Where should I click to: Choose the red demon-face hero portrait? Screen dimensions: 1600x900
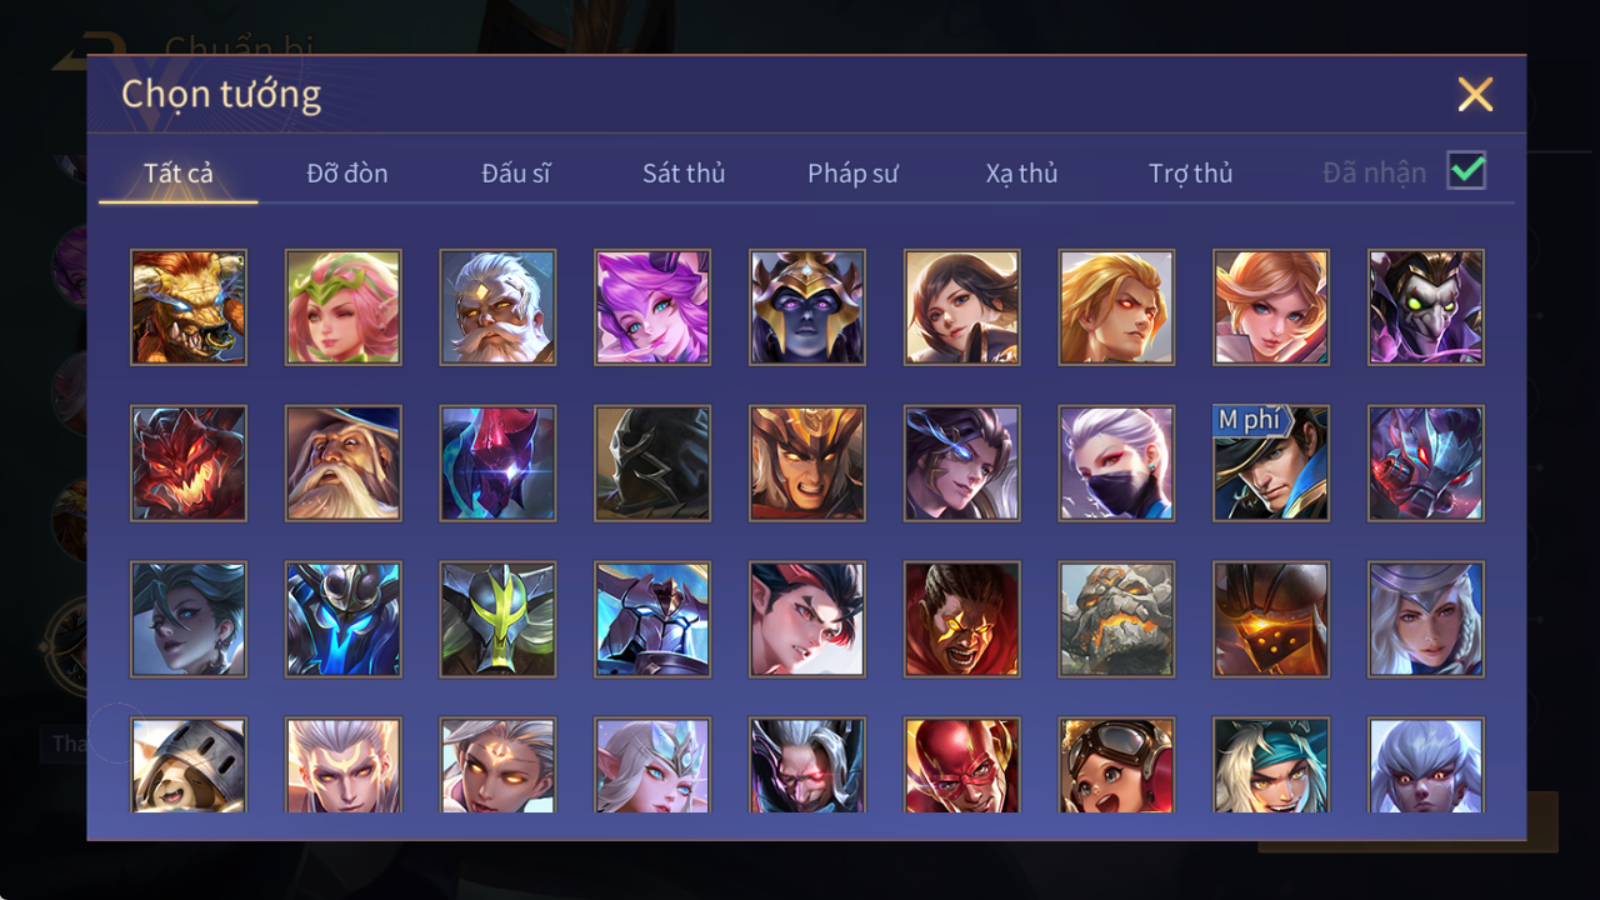[x=188, y=463]
